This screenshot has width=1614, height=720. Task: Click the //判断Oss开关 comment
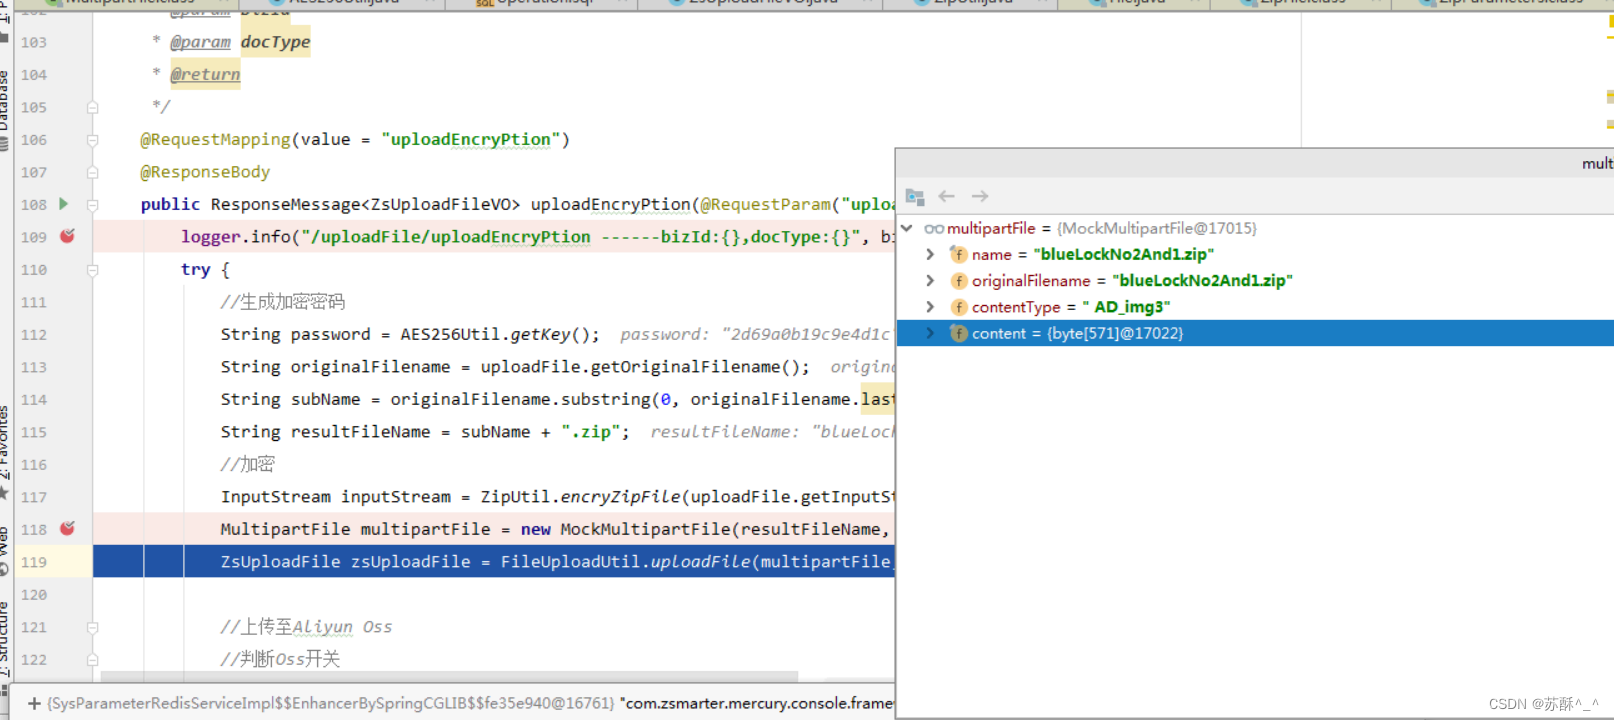coord(280,659)
